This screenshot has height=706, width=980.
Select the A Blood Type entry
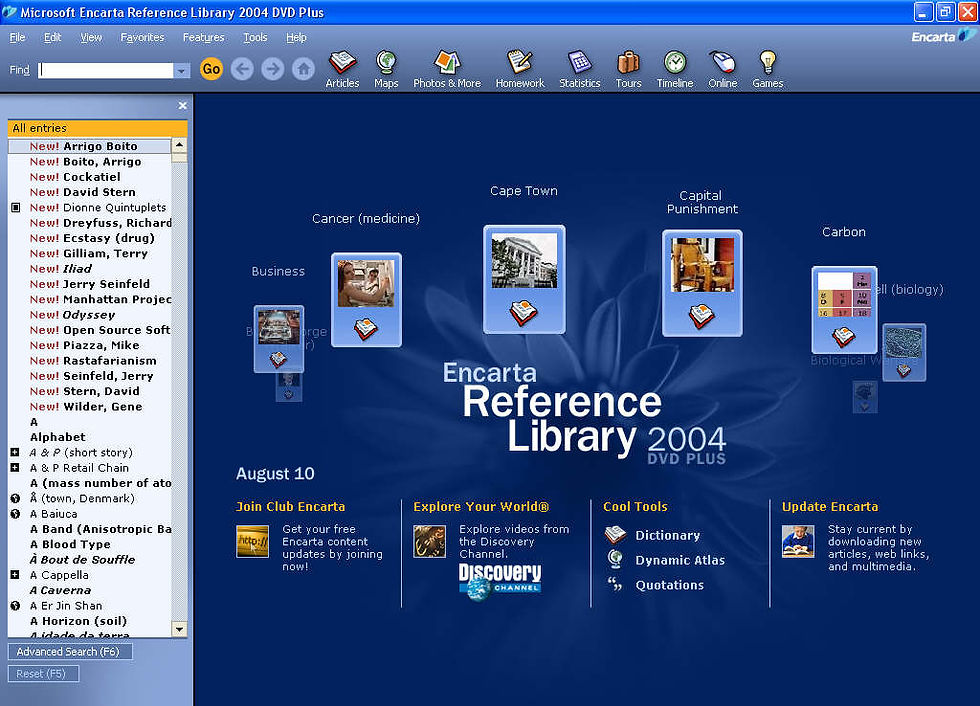[x=89, y=544]
